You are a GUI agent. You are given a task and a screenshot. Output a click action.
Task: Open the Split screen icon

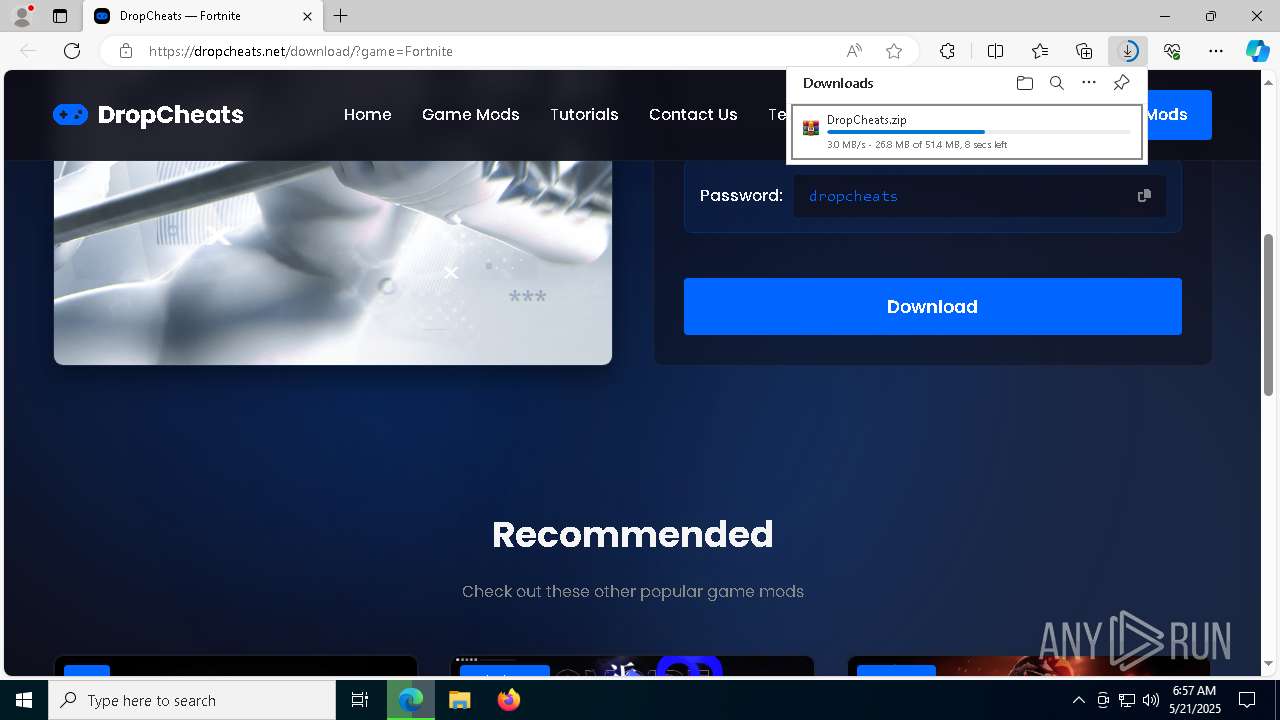coord(995,51)
